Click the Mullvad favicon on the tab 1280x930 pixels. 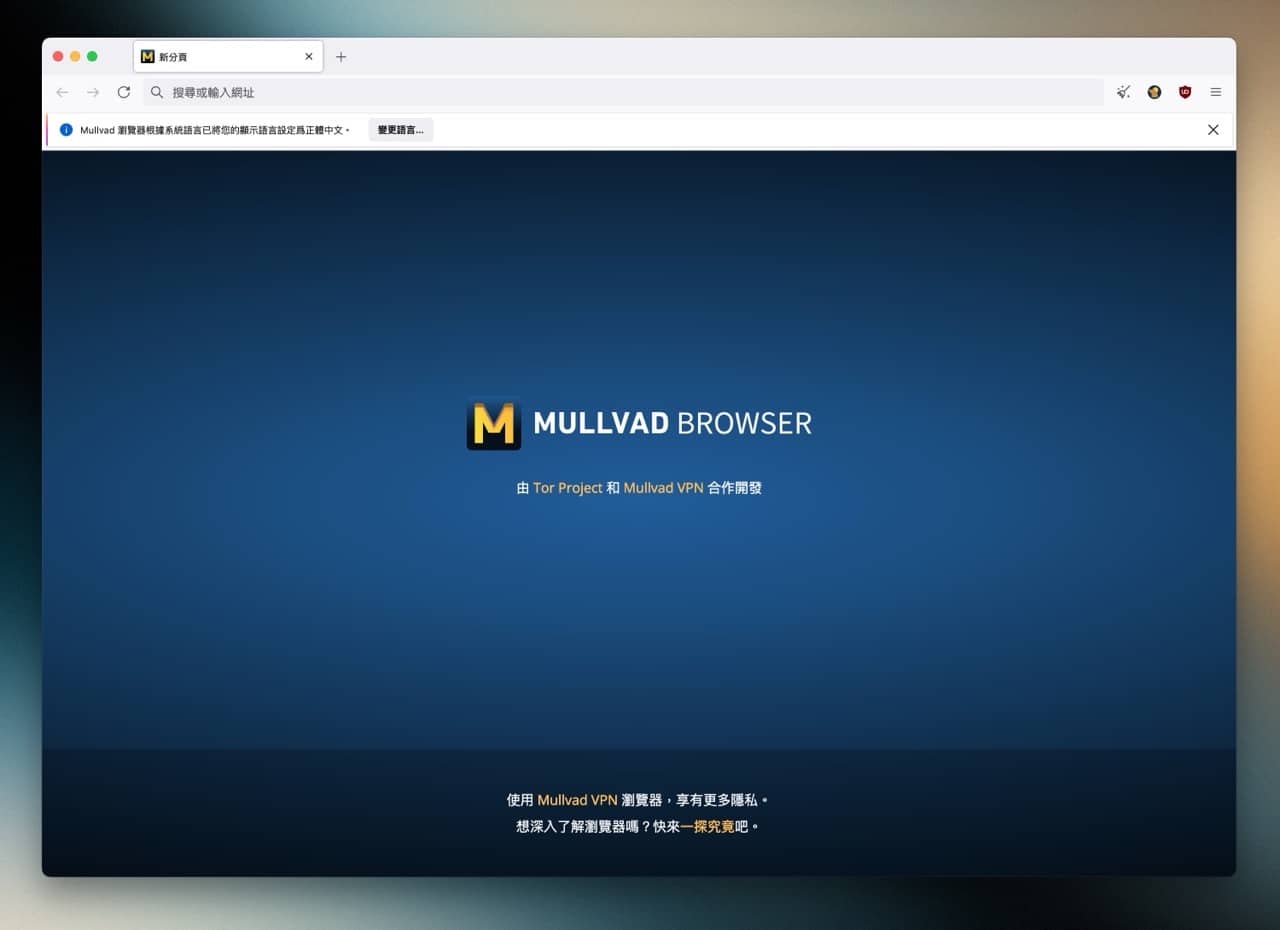click(148, 57)
